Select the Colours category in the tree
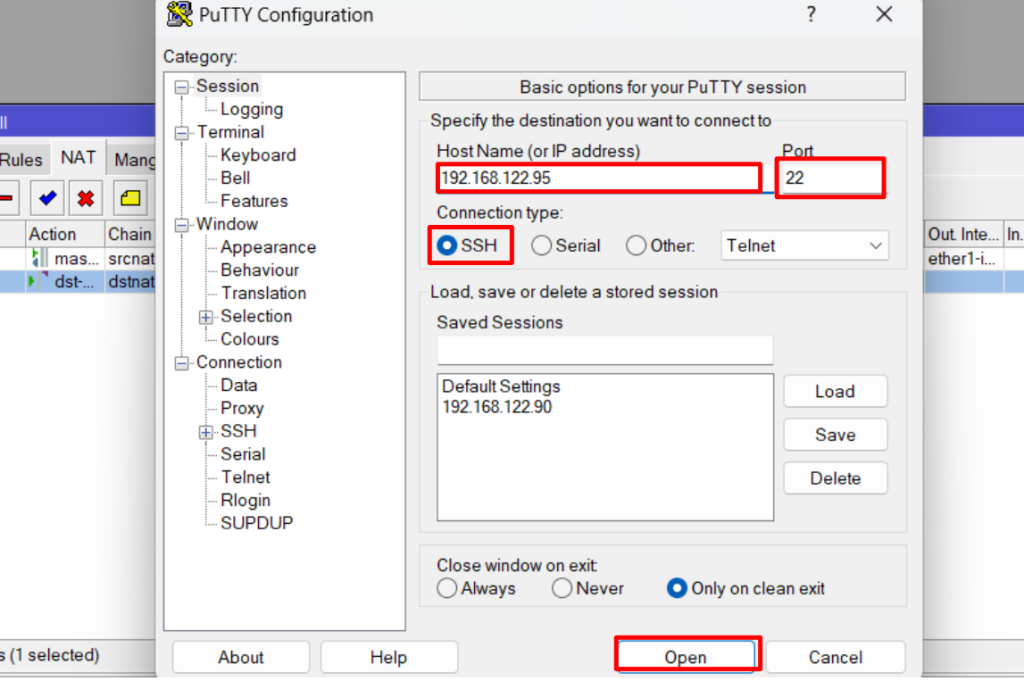Image resolution: width=1024 pixels, height=681 pixels. click(249, 339)
